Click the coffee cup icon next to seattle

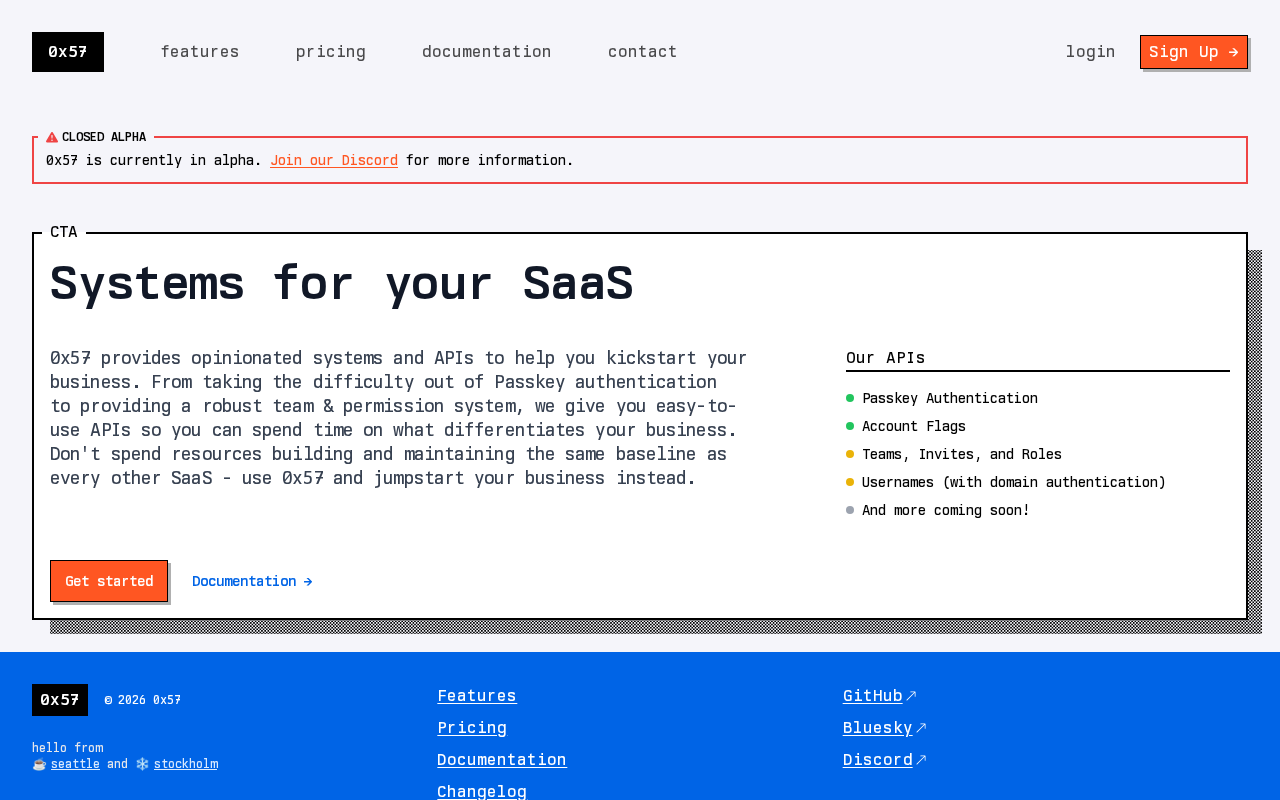point(39,764)
